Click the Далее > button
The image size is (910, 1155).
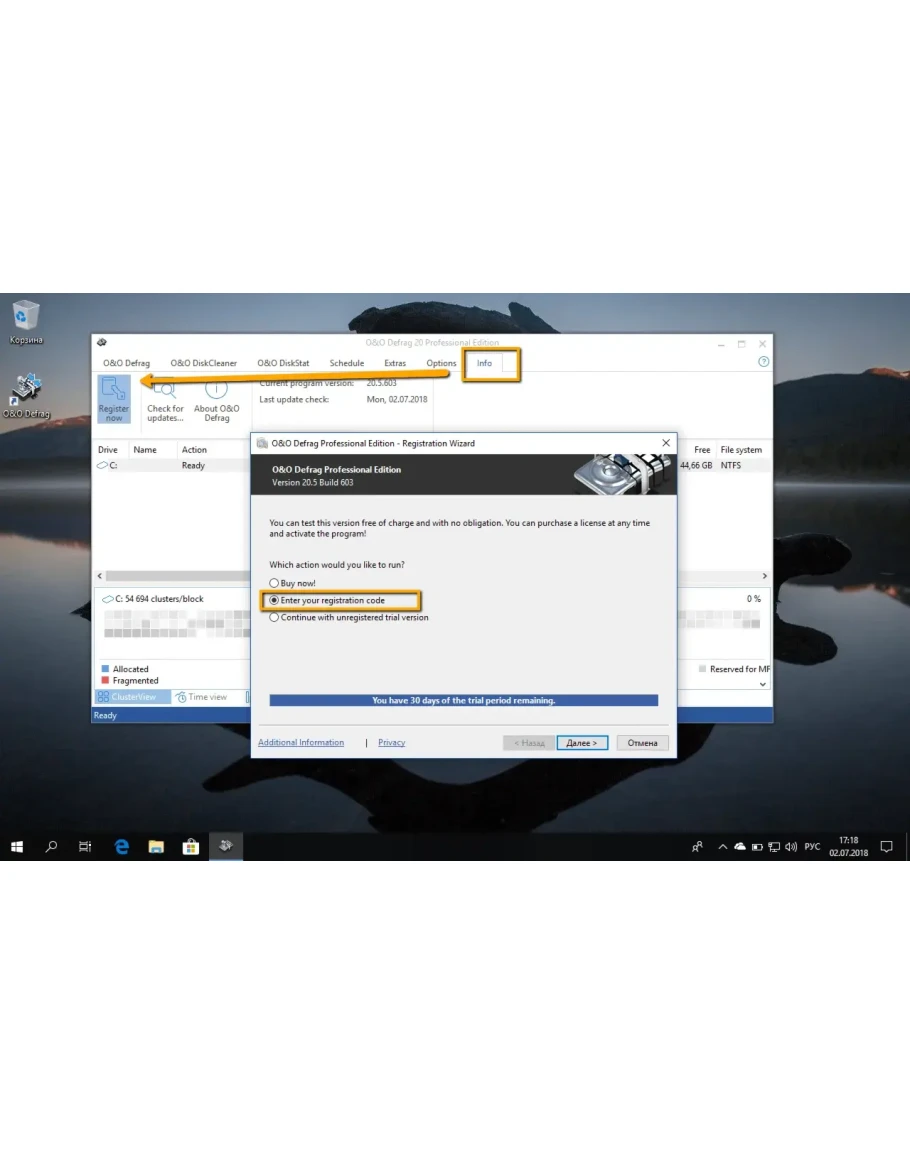[x=582, y=743]
